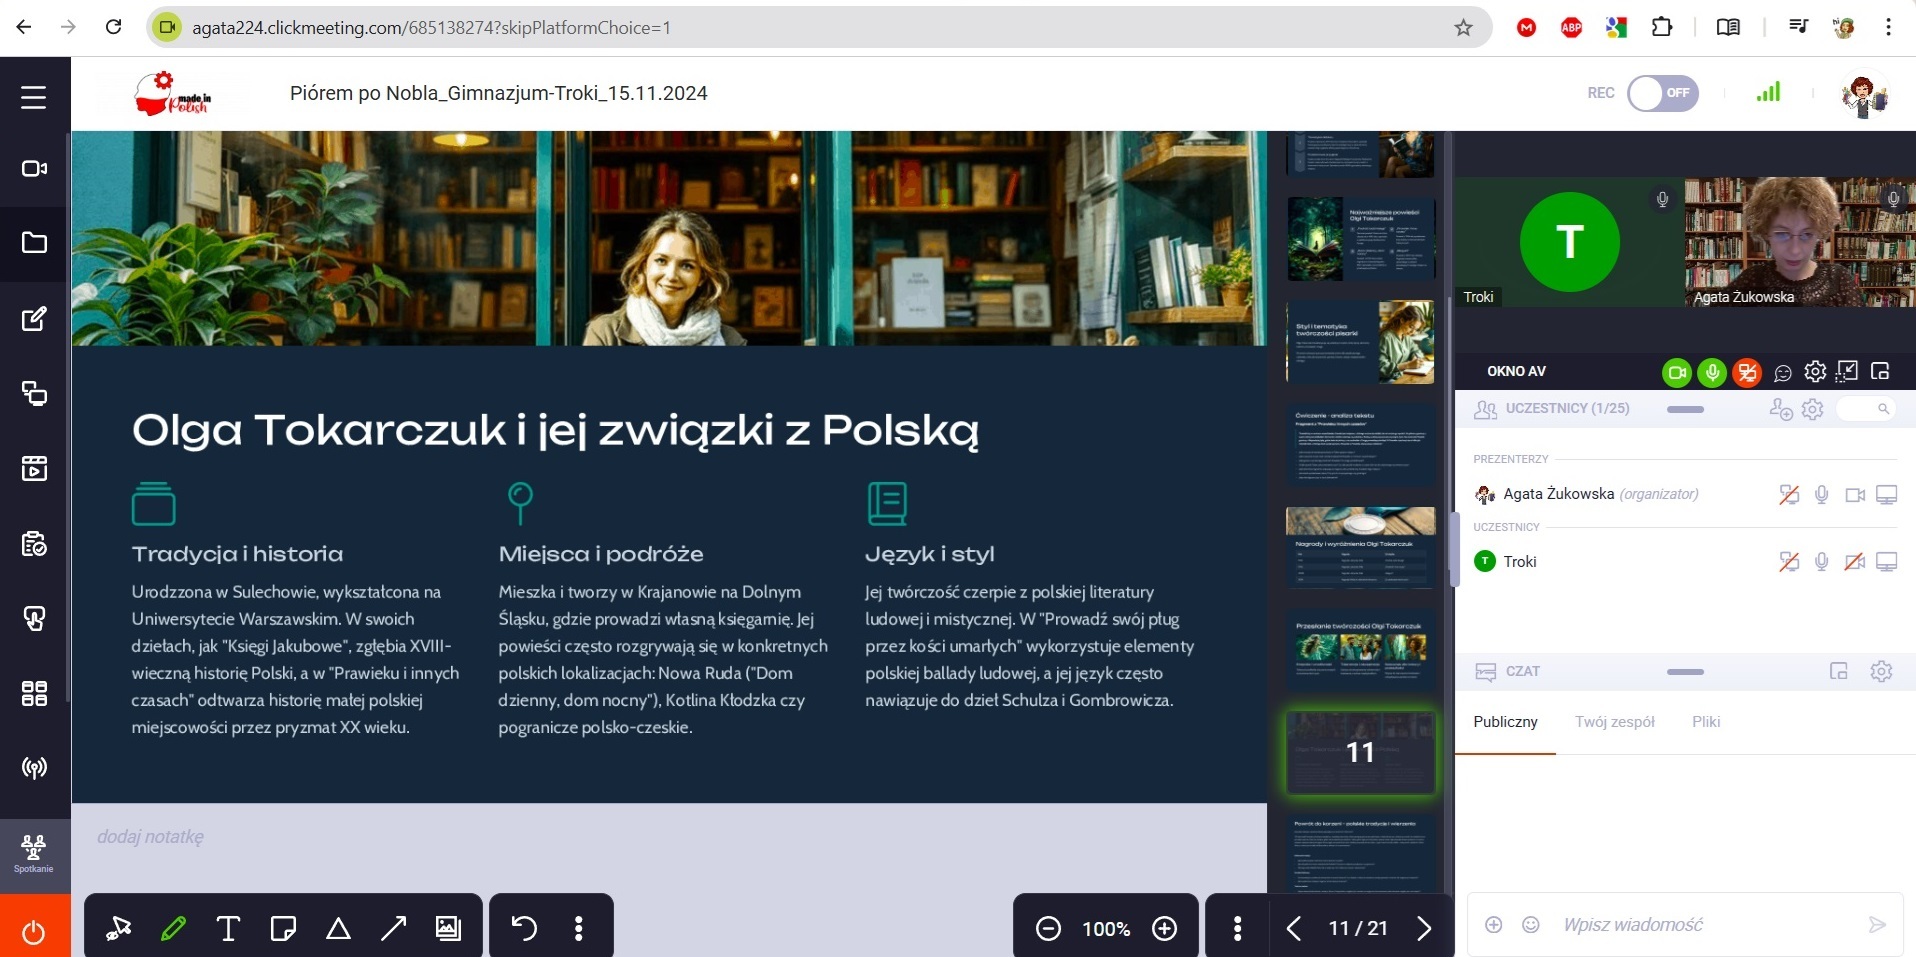Open the call-to-action mouse icon in the sidebar
The image size is (1916, 957).
(x=34, y=618)
